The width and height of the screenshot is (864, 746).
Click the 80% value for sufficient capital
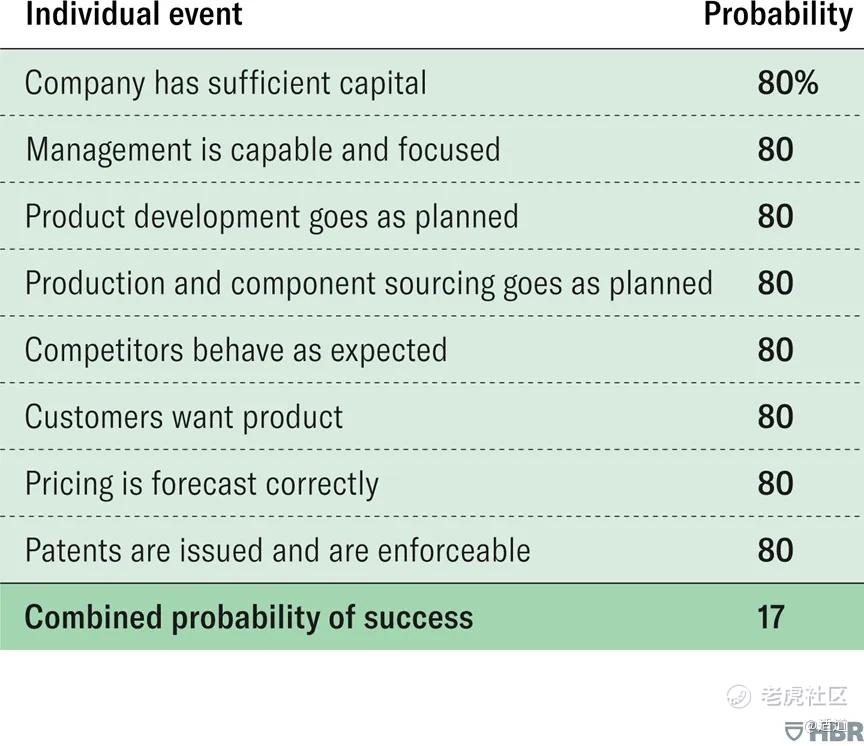[x=787, y=83]
